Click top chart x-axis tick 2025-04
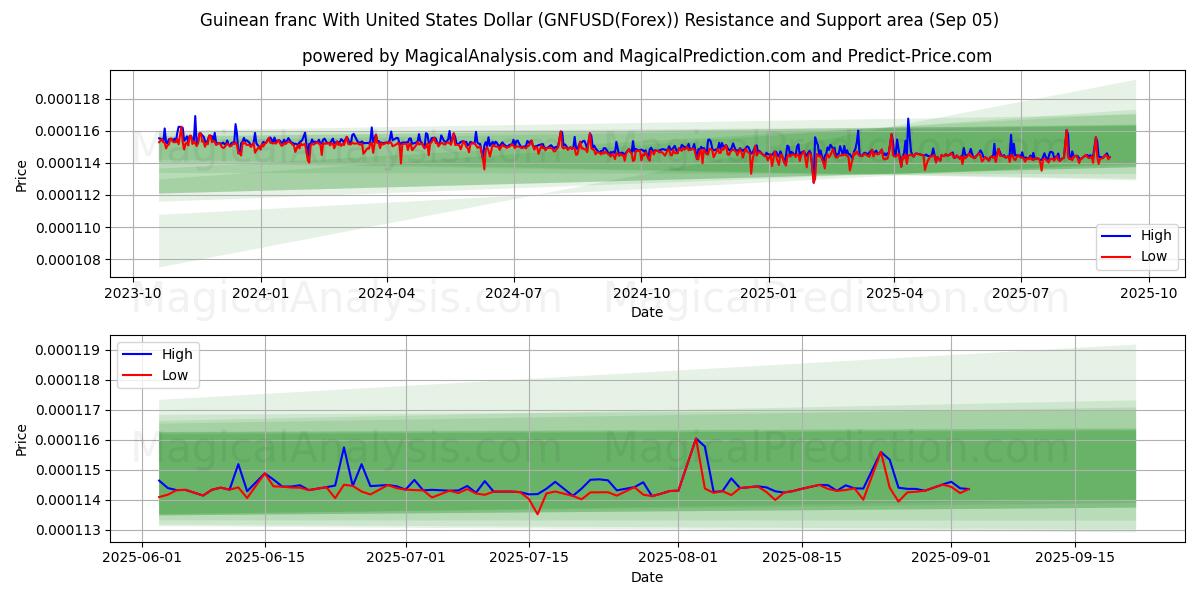This screenshot has height=600, width=1200. 893,294
